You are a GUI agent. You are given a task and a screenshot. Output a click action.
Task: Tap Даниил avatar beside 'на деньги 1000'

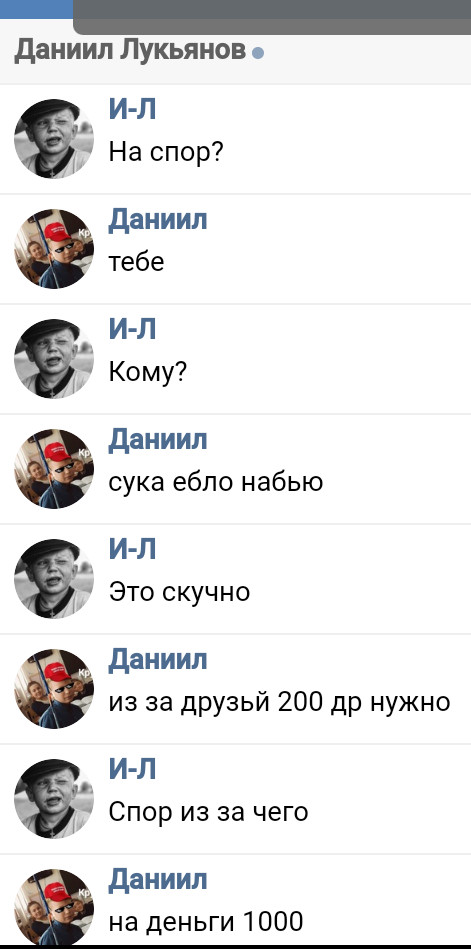pyautogui.click(x=54, y=908)
